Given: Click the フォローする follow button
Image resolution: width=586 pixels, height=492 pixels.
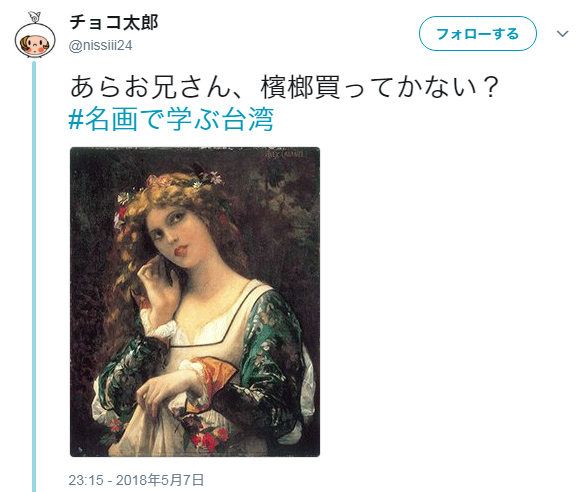Looking at the screenshot, I should coord(478,34).
